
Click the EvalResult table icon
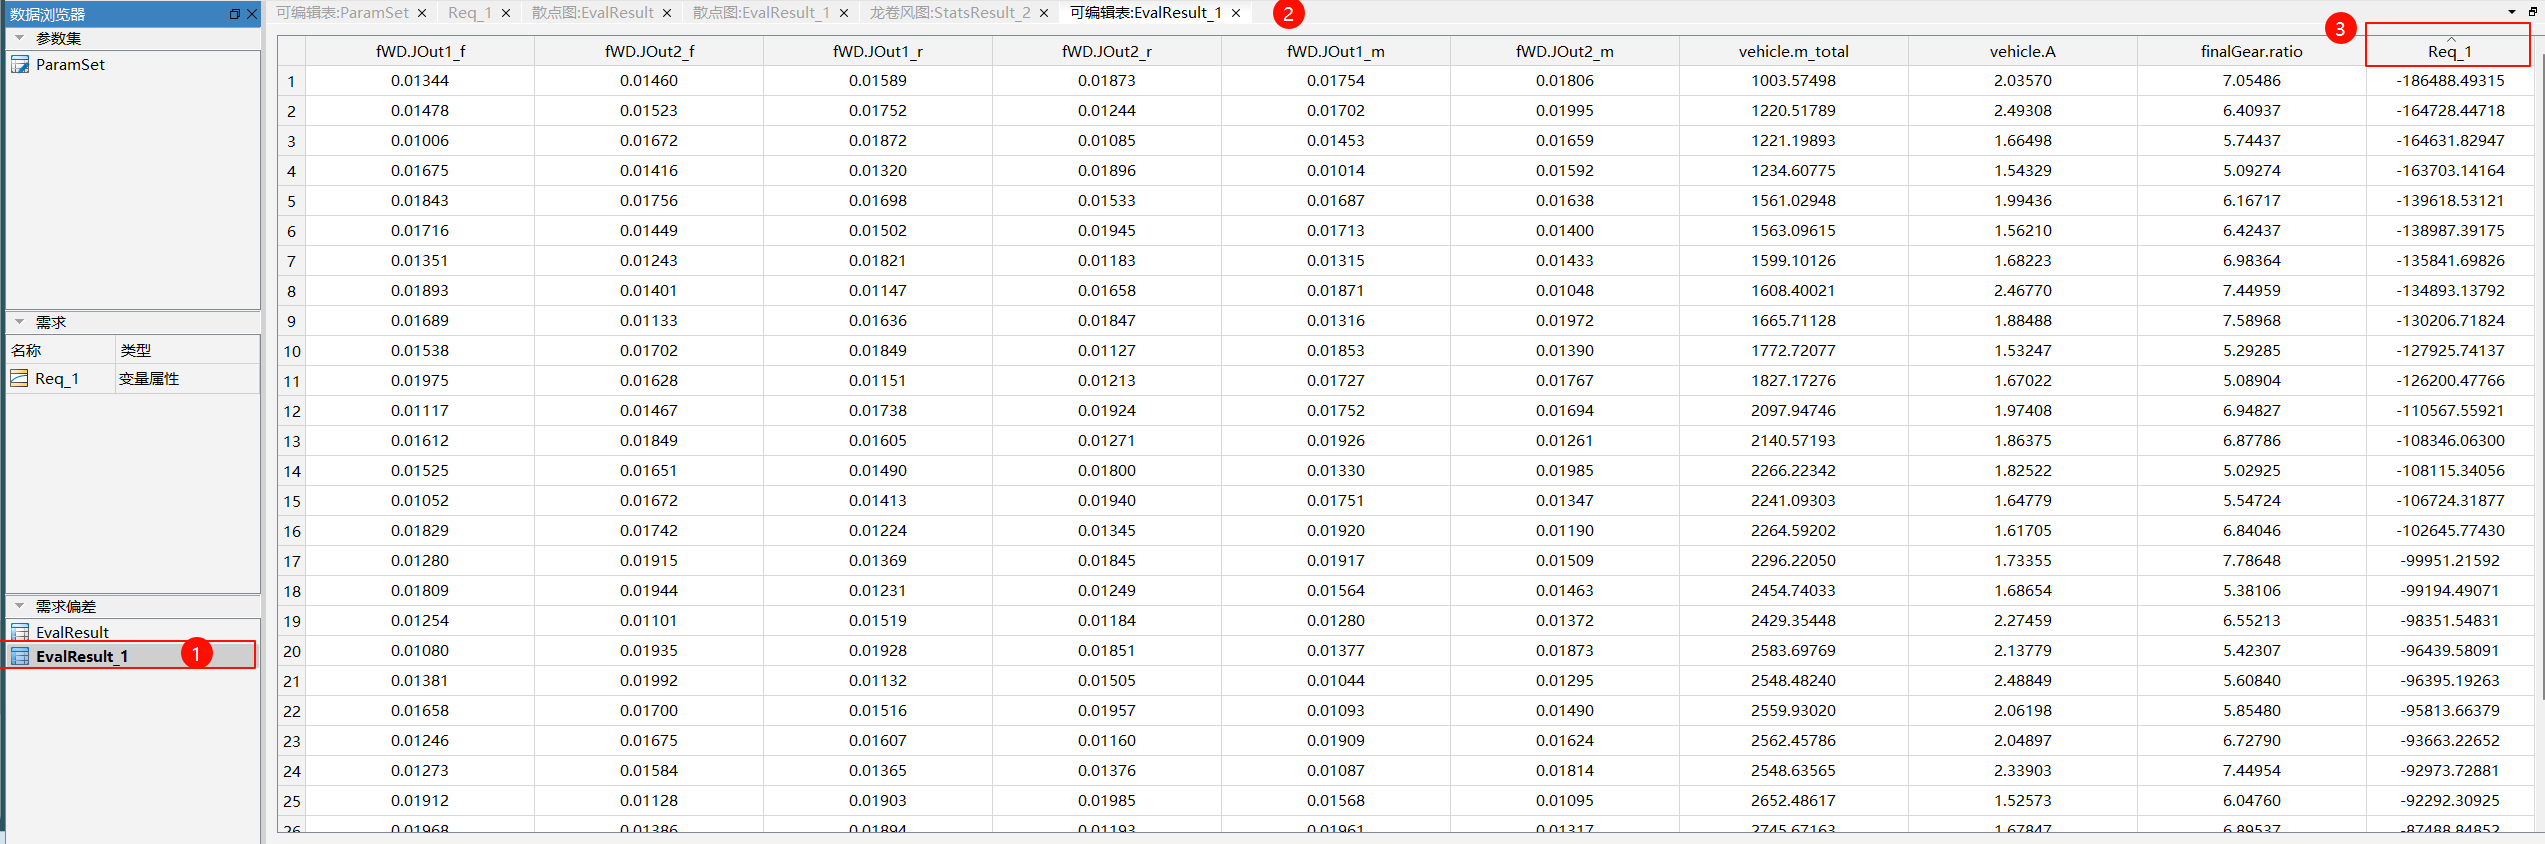tap(20, 632)
